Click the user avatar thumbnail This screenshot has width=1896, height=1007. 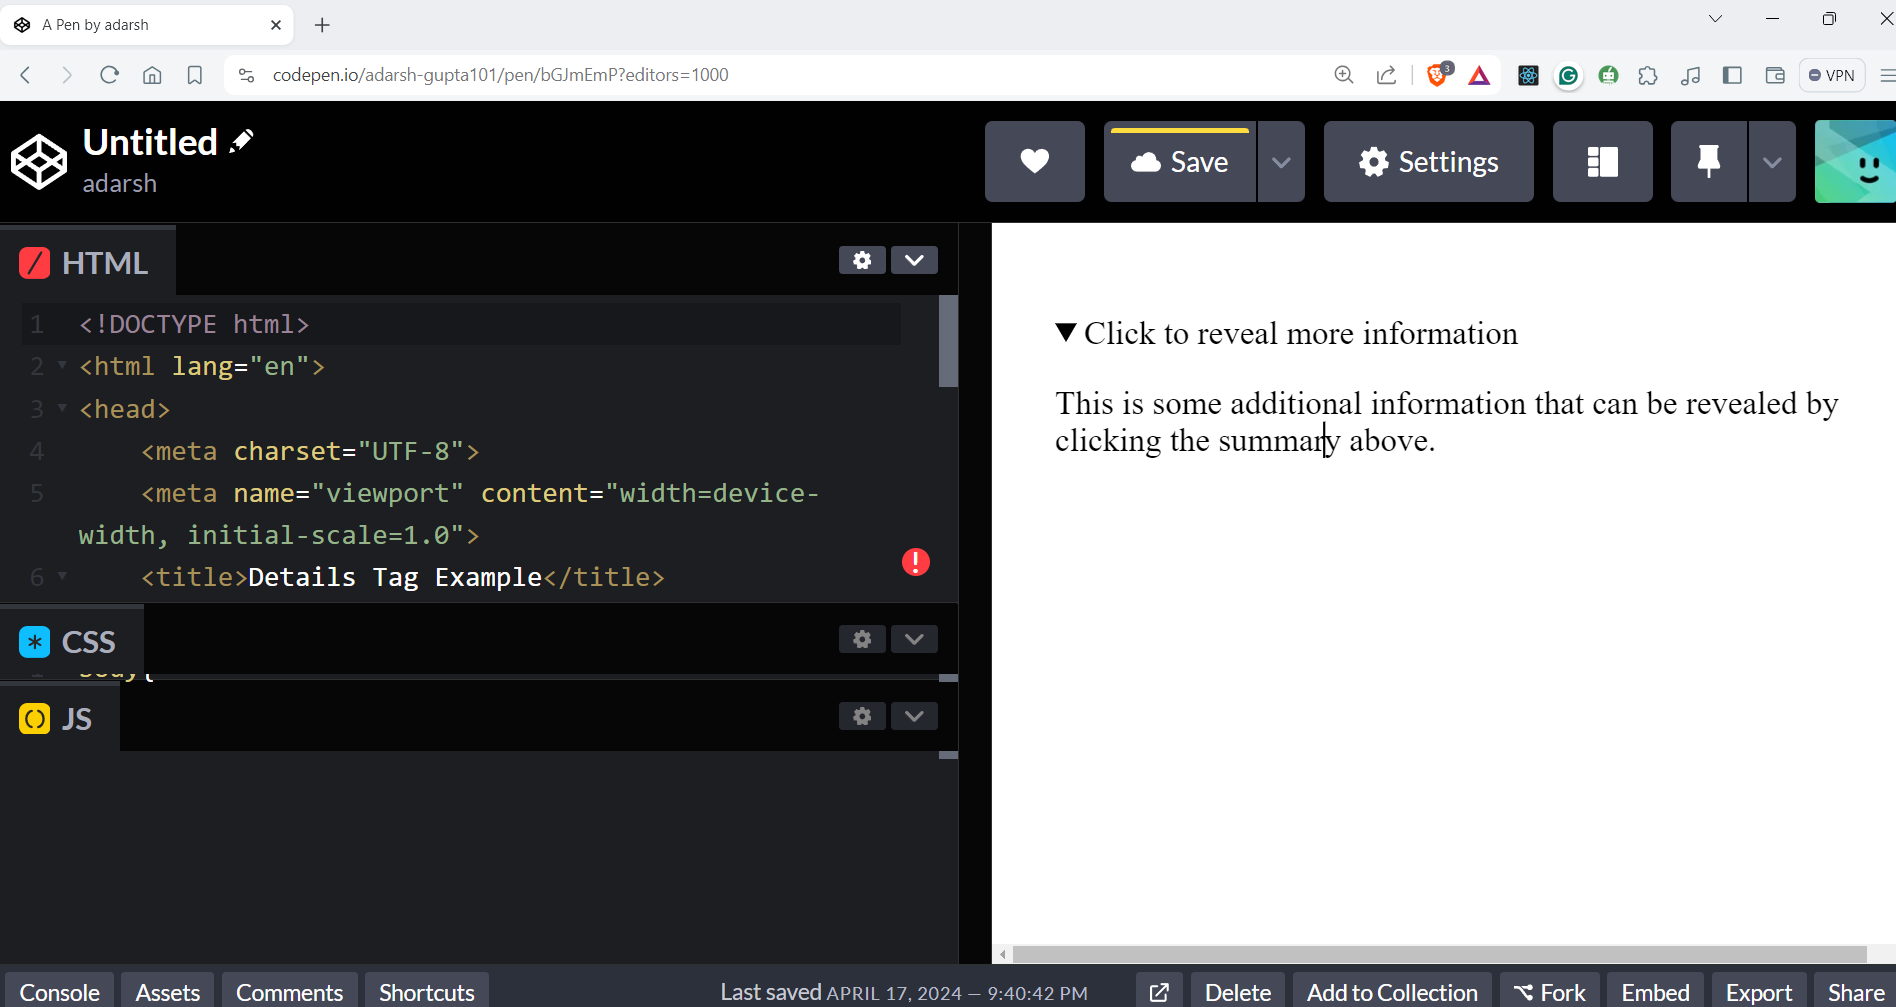coord(1856,162)
